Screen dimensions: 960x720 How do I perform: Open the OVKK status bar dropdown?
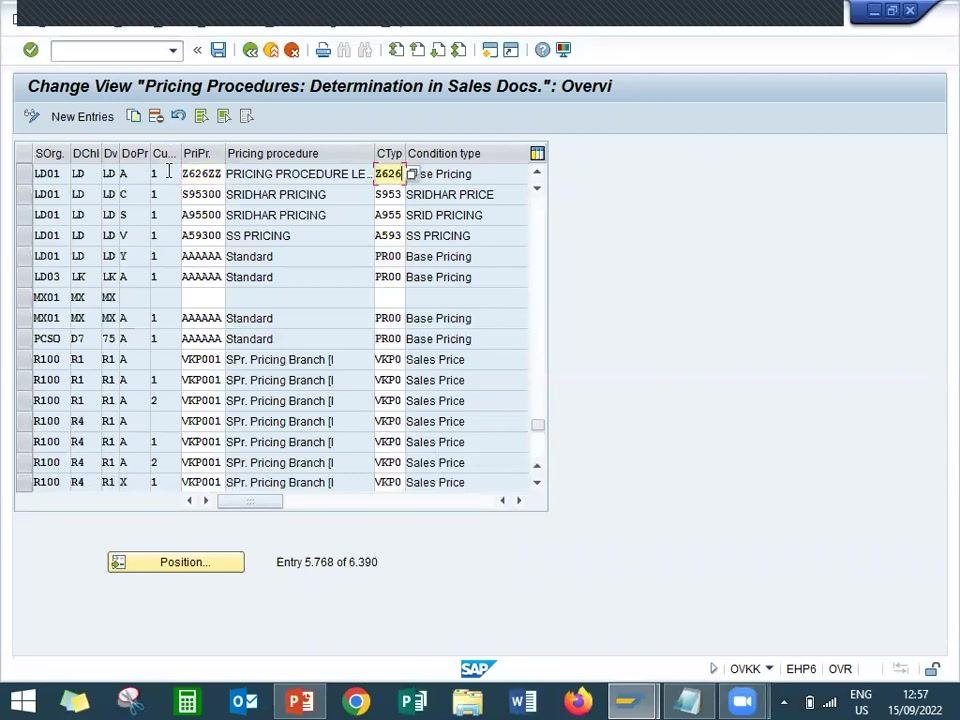[x=770, y=668]
